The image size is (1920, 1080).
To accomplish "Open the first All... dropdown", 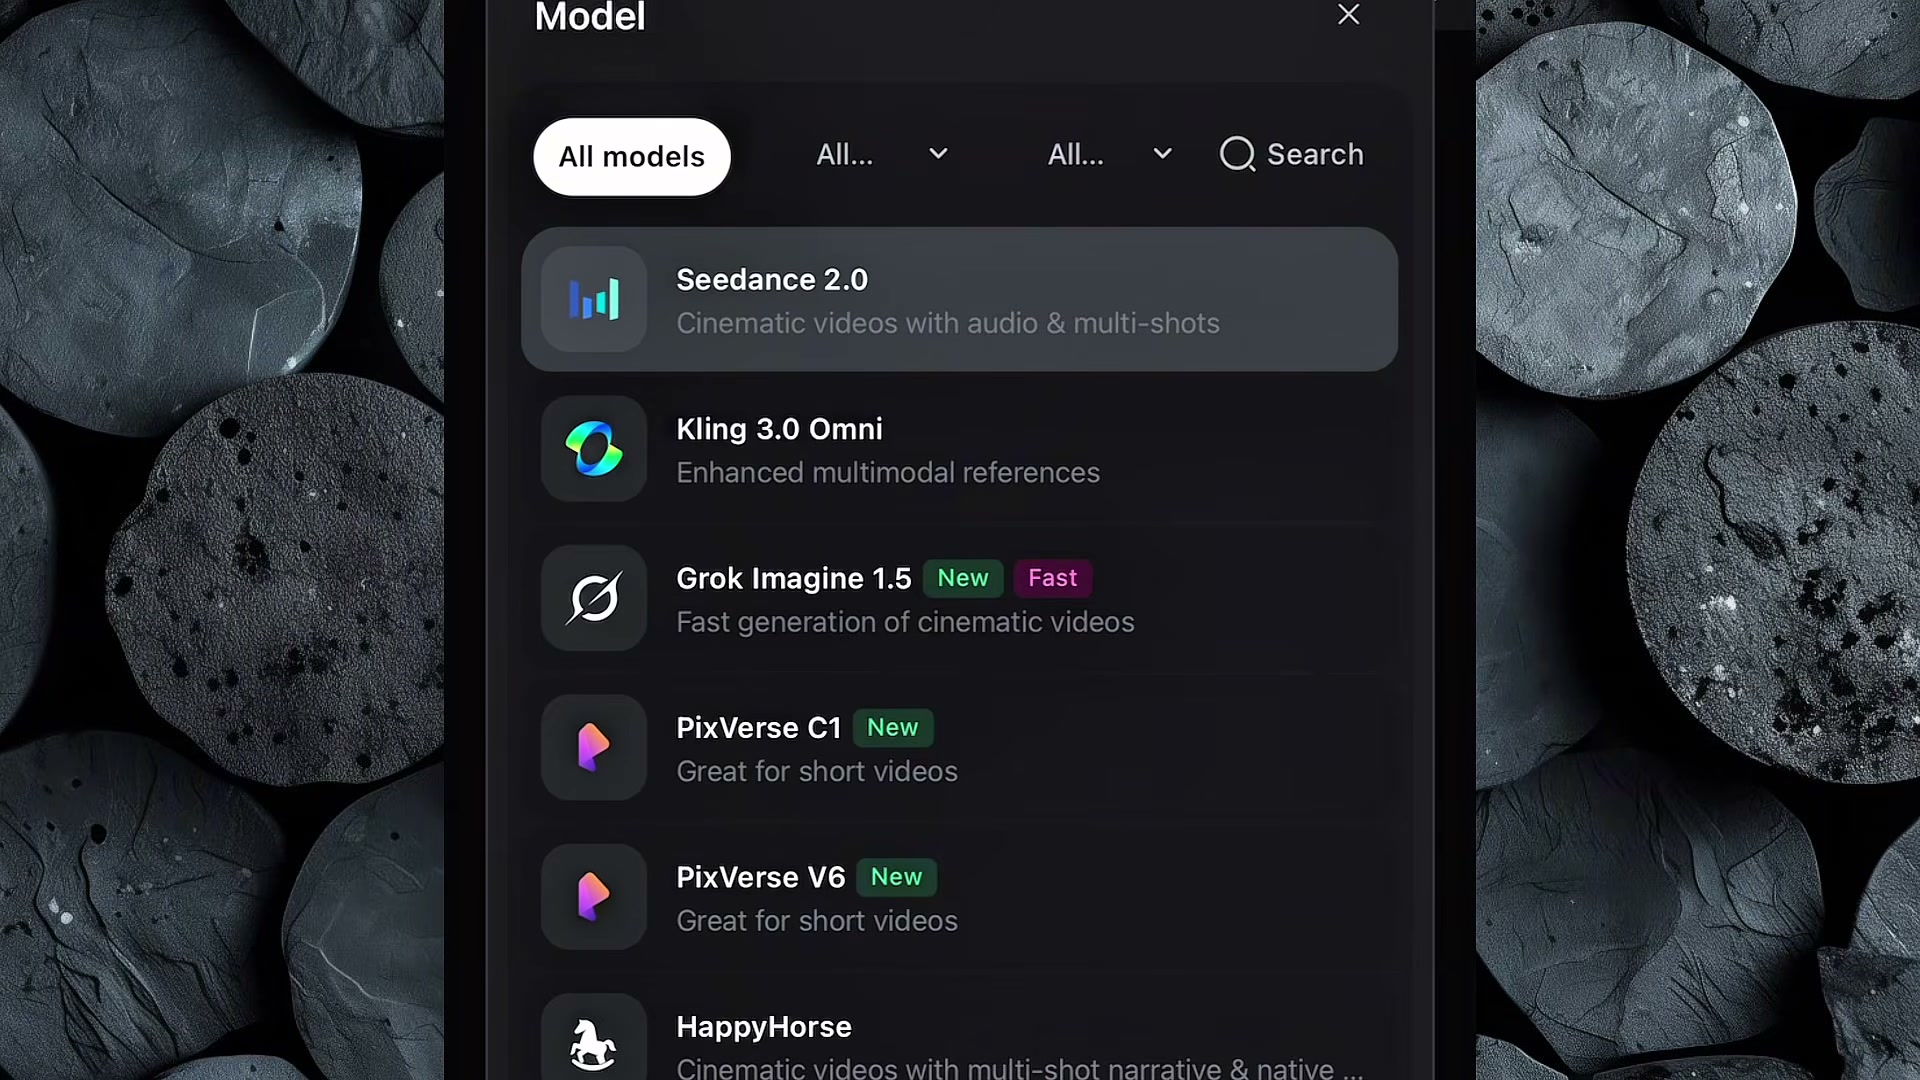I will tap(882, 155).
